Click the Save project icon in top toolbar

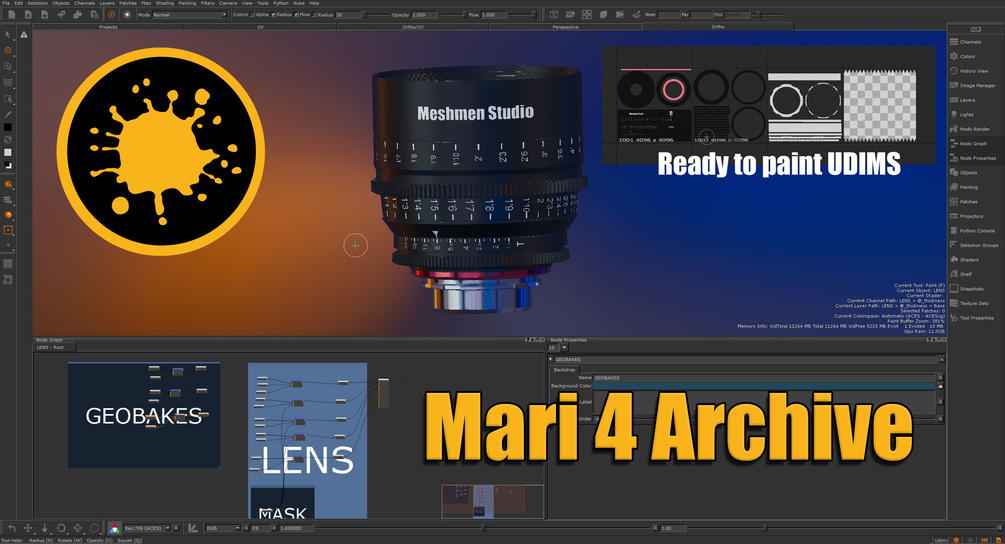(x=45, y=14)
